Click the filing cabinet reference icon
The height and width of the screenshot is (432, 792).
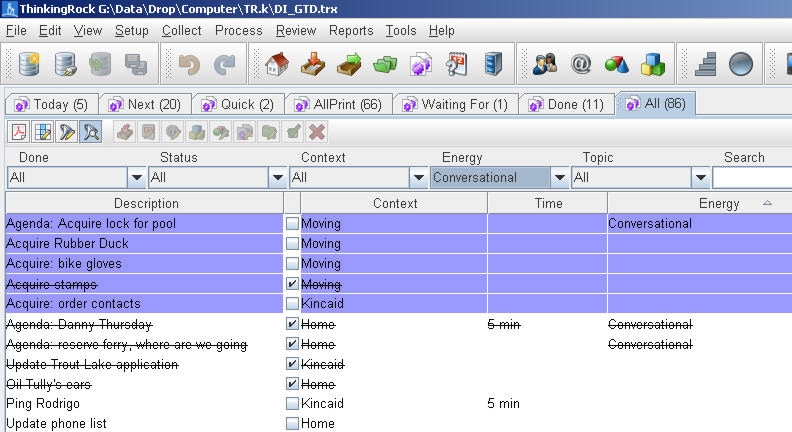tap(492, 64)
